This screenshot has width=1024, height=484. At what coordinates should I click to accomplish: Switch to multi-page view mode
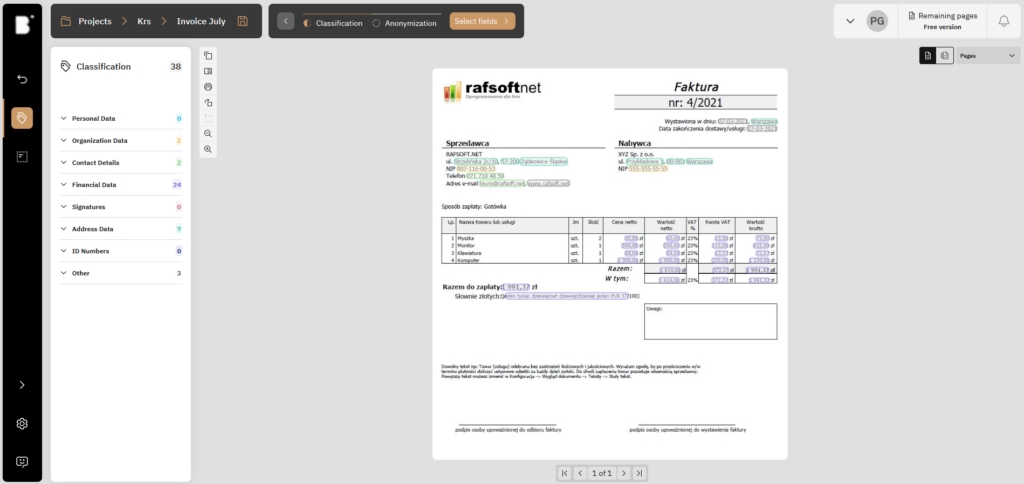click(943, 56)
